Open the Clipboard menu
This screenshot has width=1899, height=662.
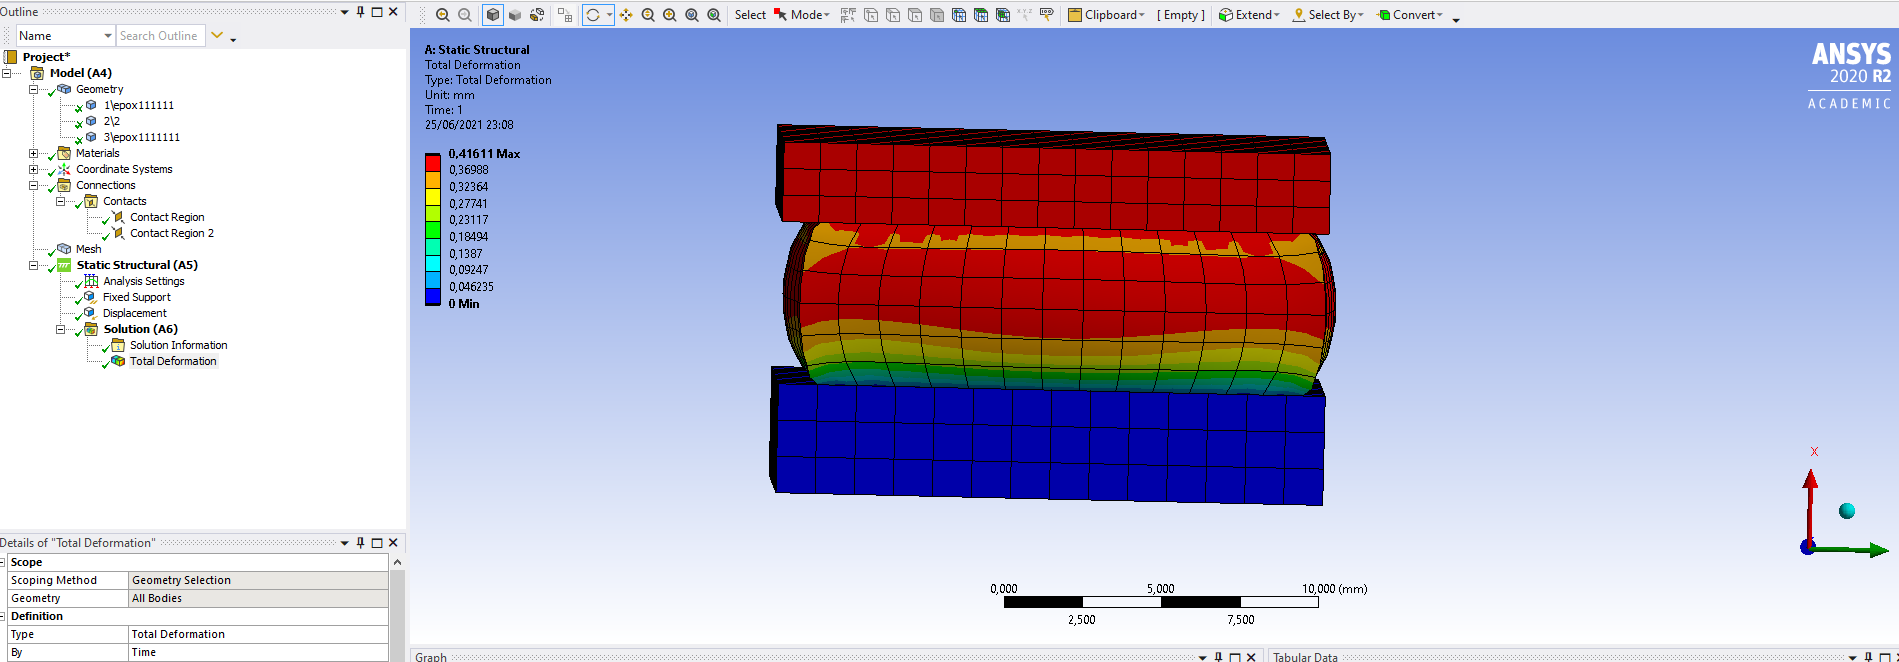pos(1106,15)
